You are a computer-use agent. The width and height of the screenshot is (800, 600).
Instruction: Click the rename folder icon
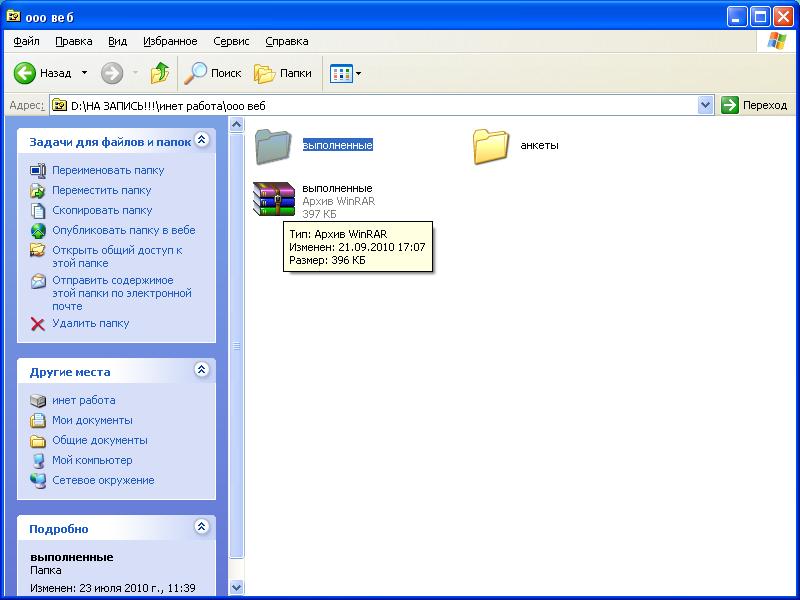(38, 171)
